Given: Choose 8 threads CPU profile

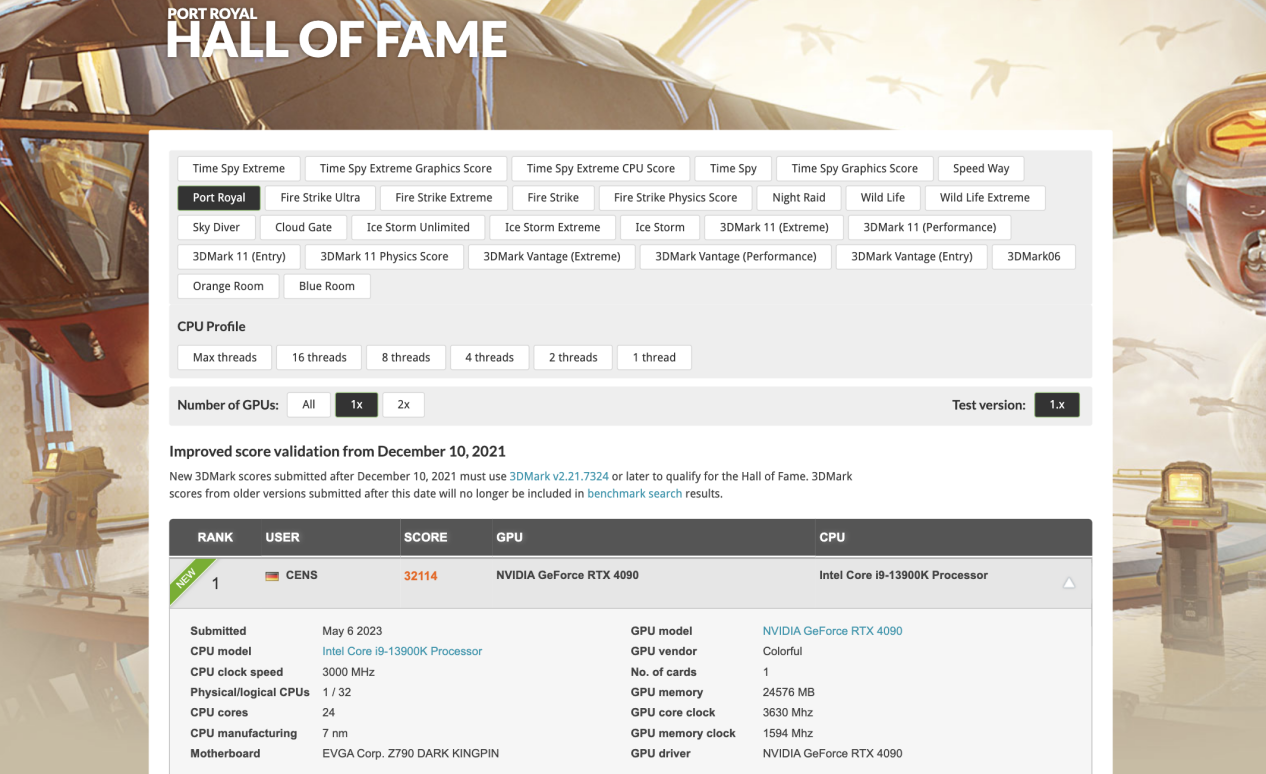Looking at the screenshot, I should tap(405, 358).
